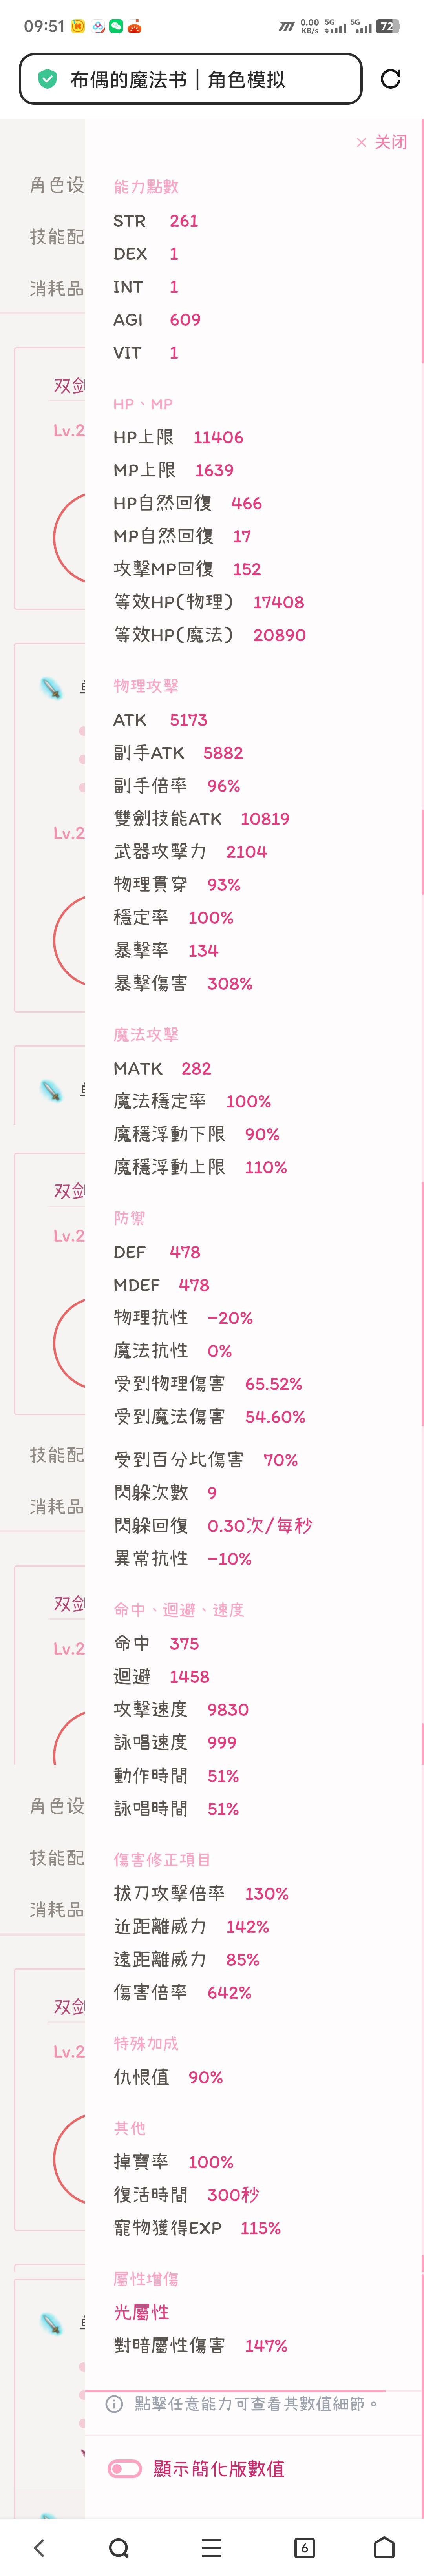Open the ATK 5173 value details
The image size is (424, 2576).
pos(160,720)
